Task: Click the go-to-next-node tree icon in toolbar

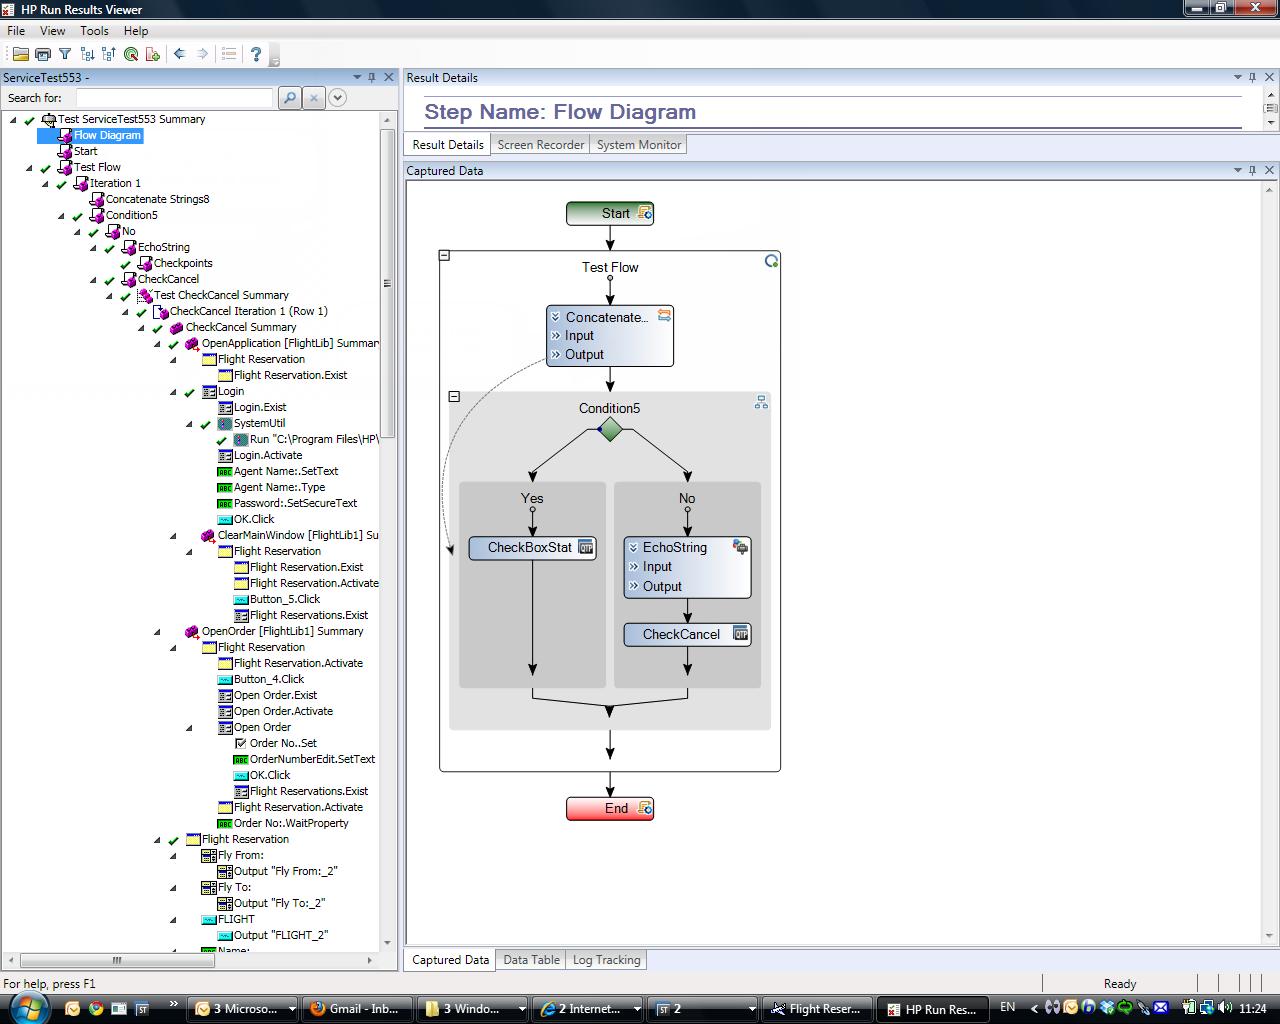Action: click(x=87, y=54)
